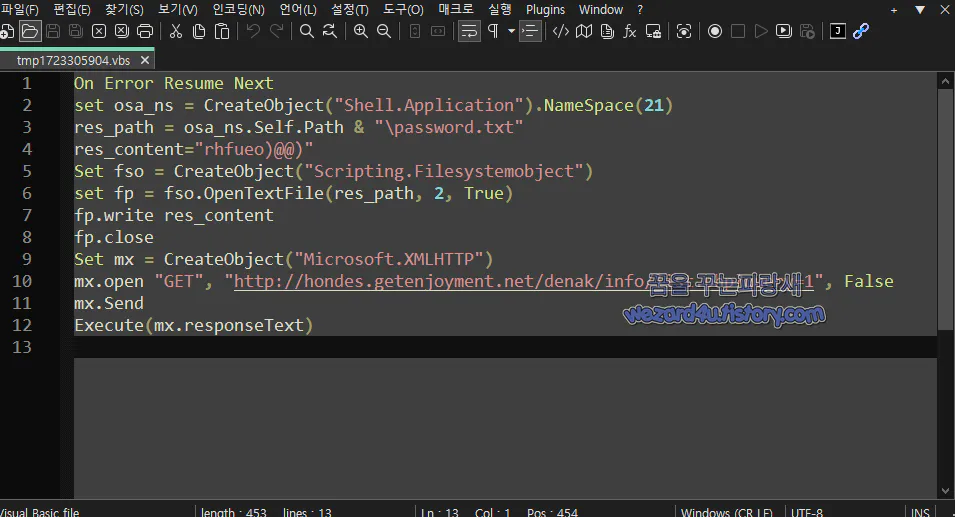Open the 매크로 menu

click(456, 9)
